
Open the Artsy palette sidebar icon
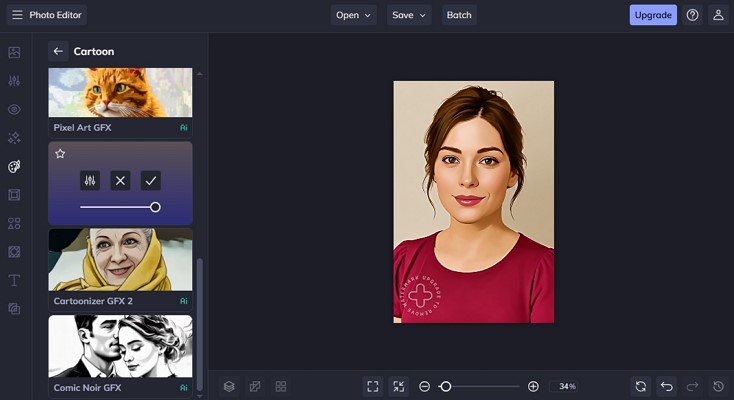pos(14,166)
